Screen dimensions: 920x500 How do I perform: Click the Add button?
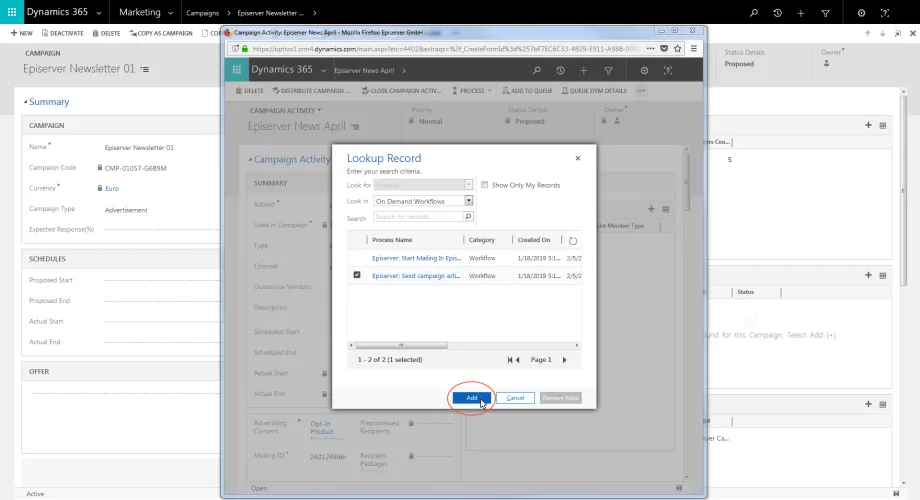click(x=472, y=398)
